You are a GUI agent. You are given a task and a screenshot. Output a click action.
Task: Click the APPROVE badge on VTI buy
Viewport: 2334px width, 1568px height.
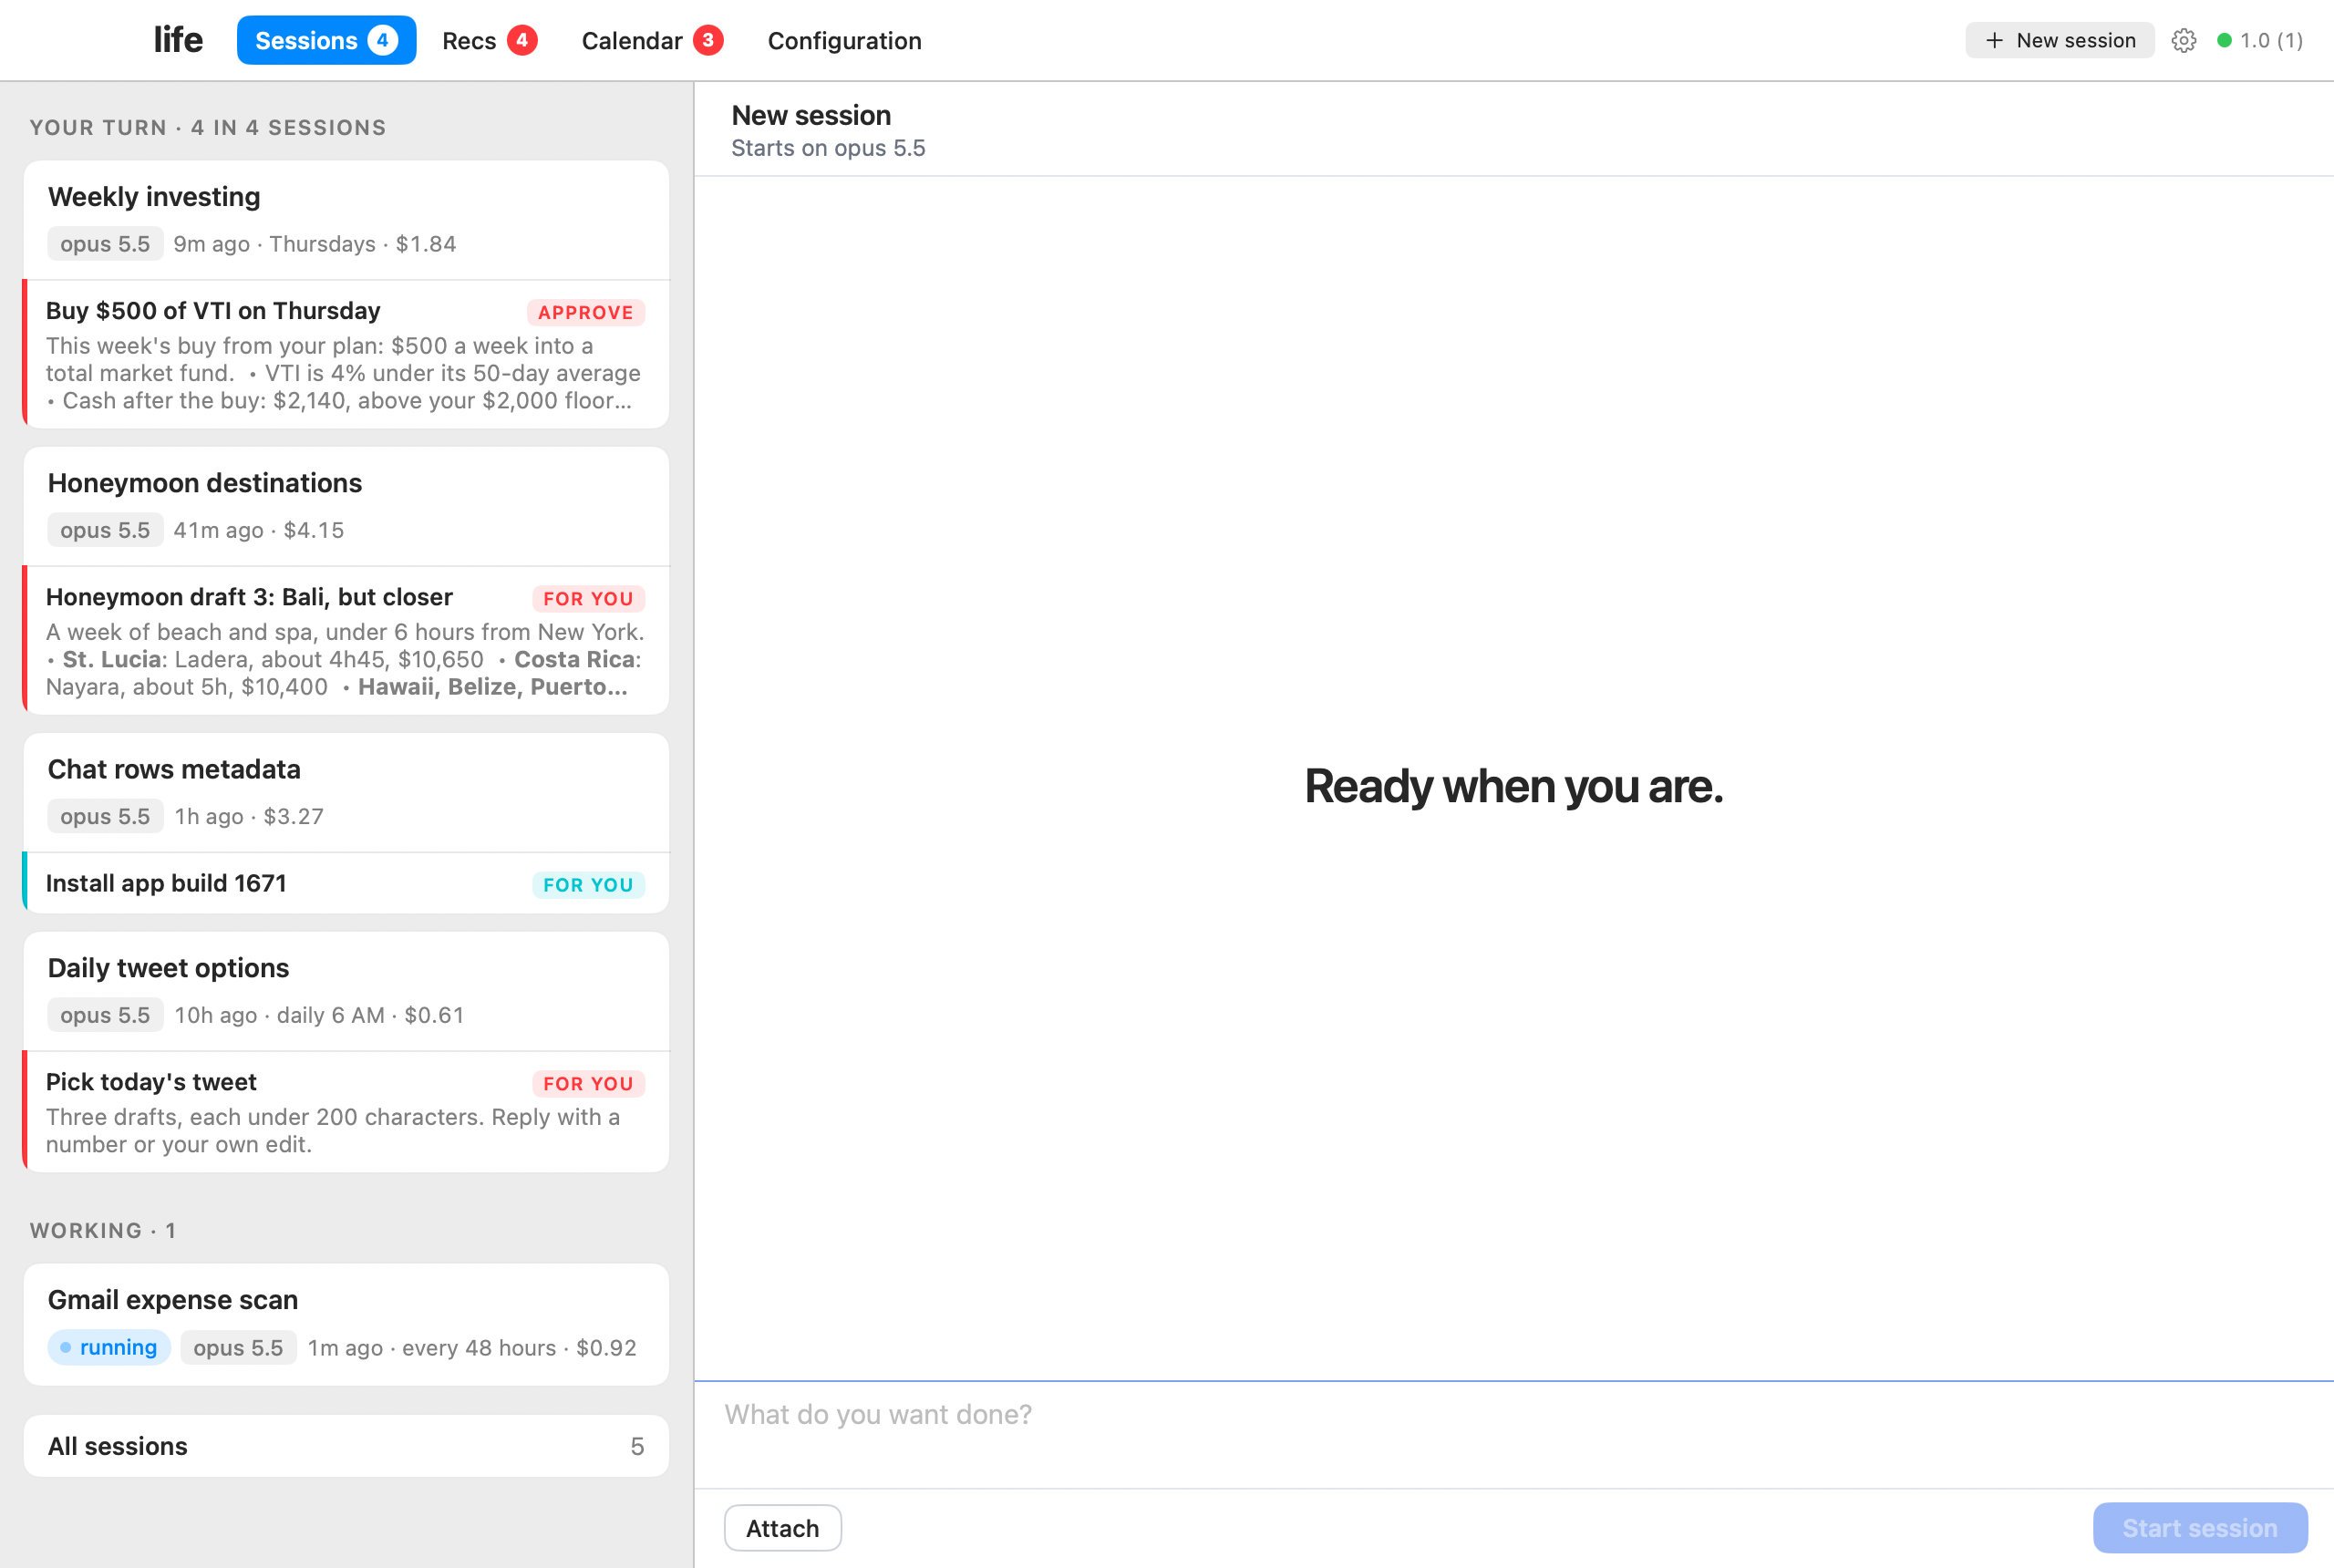click(586, 313)
